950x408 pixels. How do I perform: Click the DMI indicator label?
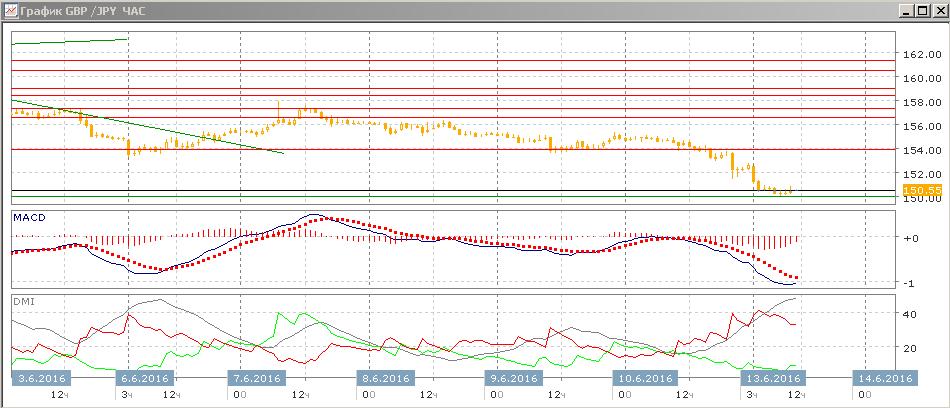pos(23,301)
